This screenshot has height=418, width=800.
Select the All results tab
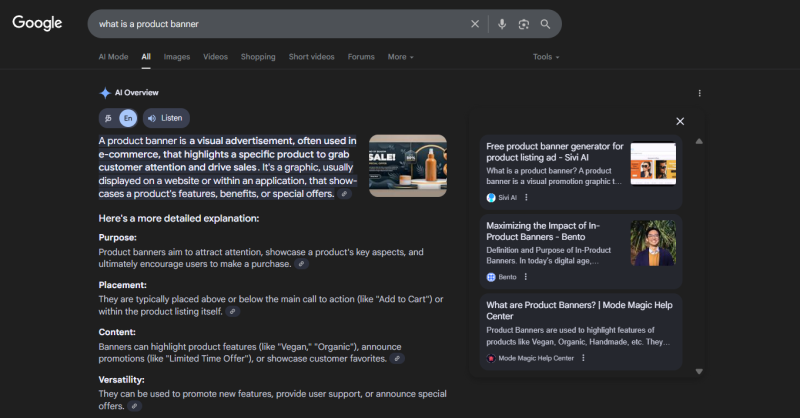(x=146, y=57)
